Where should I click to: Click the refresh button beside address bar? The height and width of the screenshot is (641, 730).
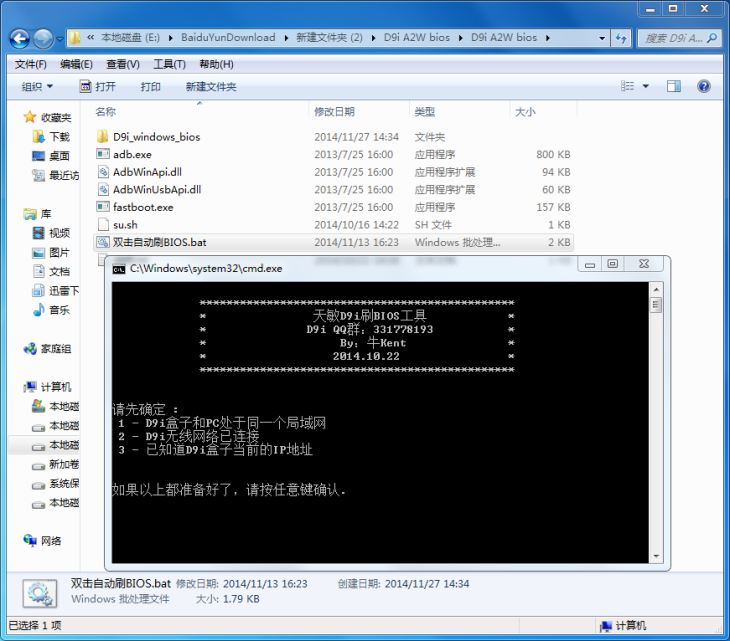tap(621, 38)
